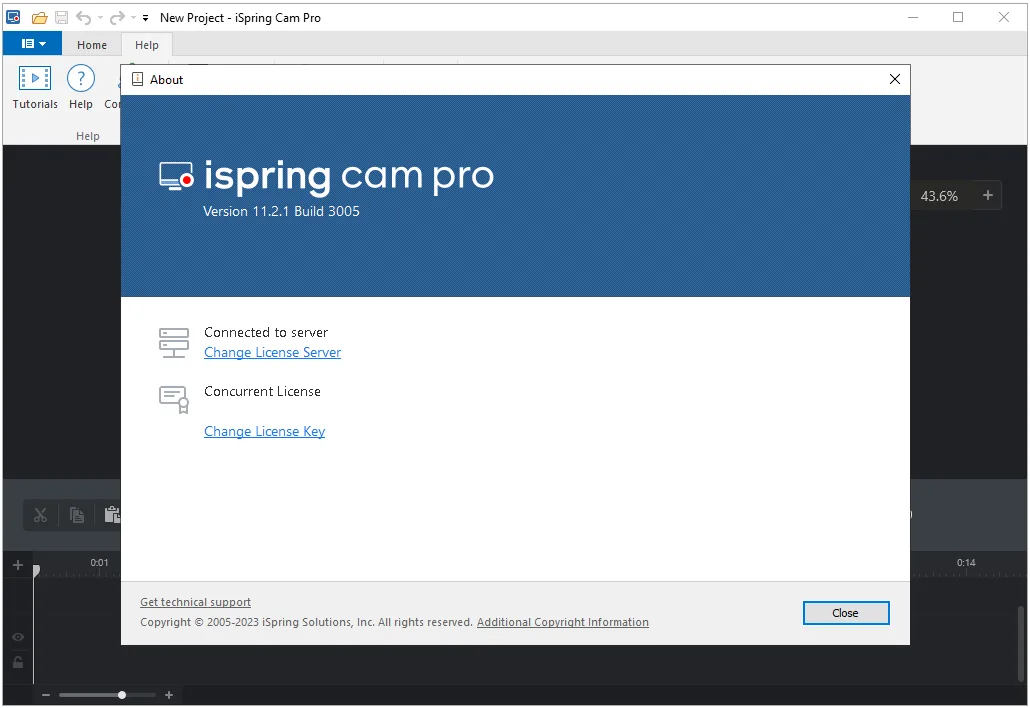Switch to the Home ribbon tab

click(x=92, y=45)
